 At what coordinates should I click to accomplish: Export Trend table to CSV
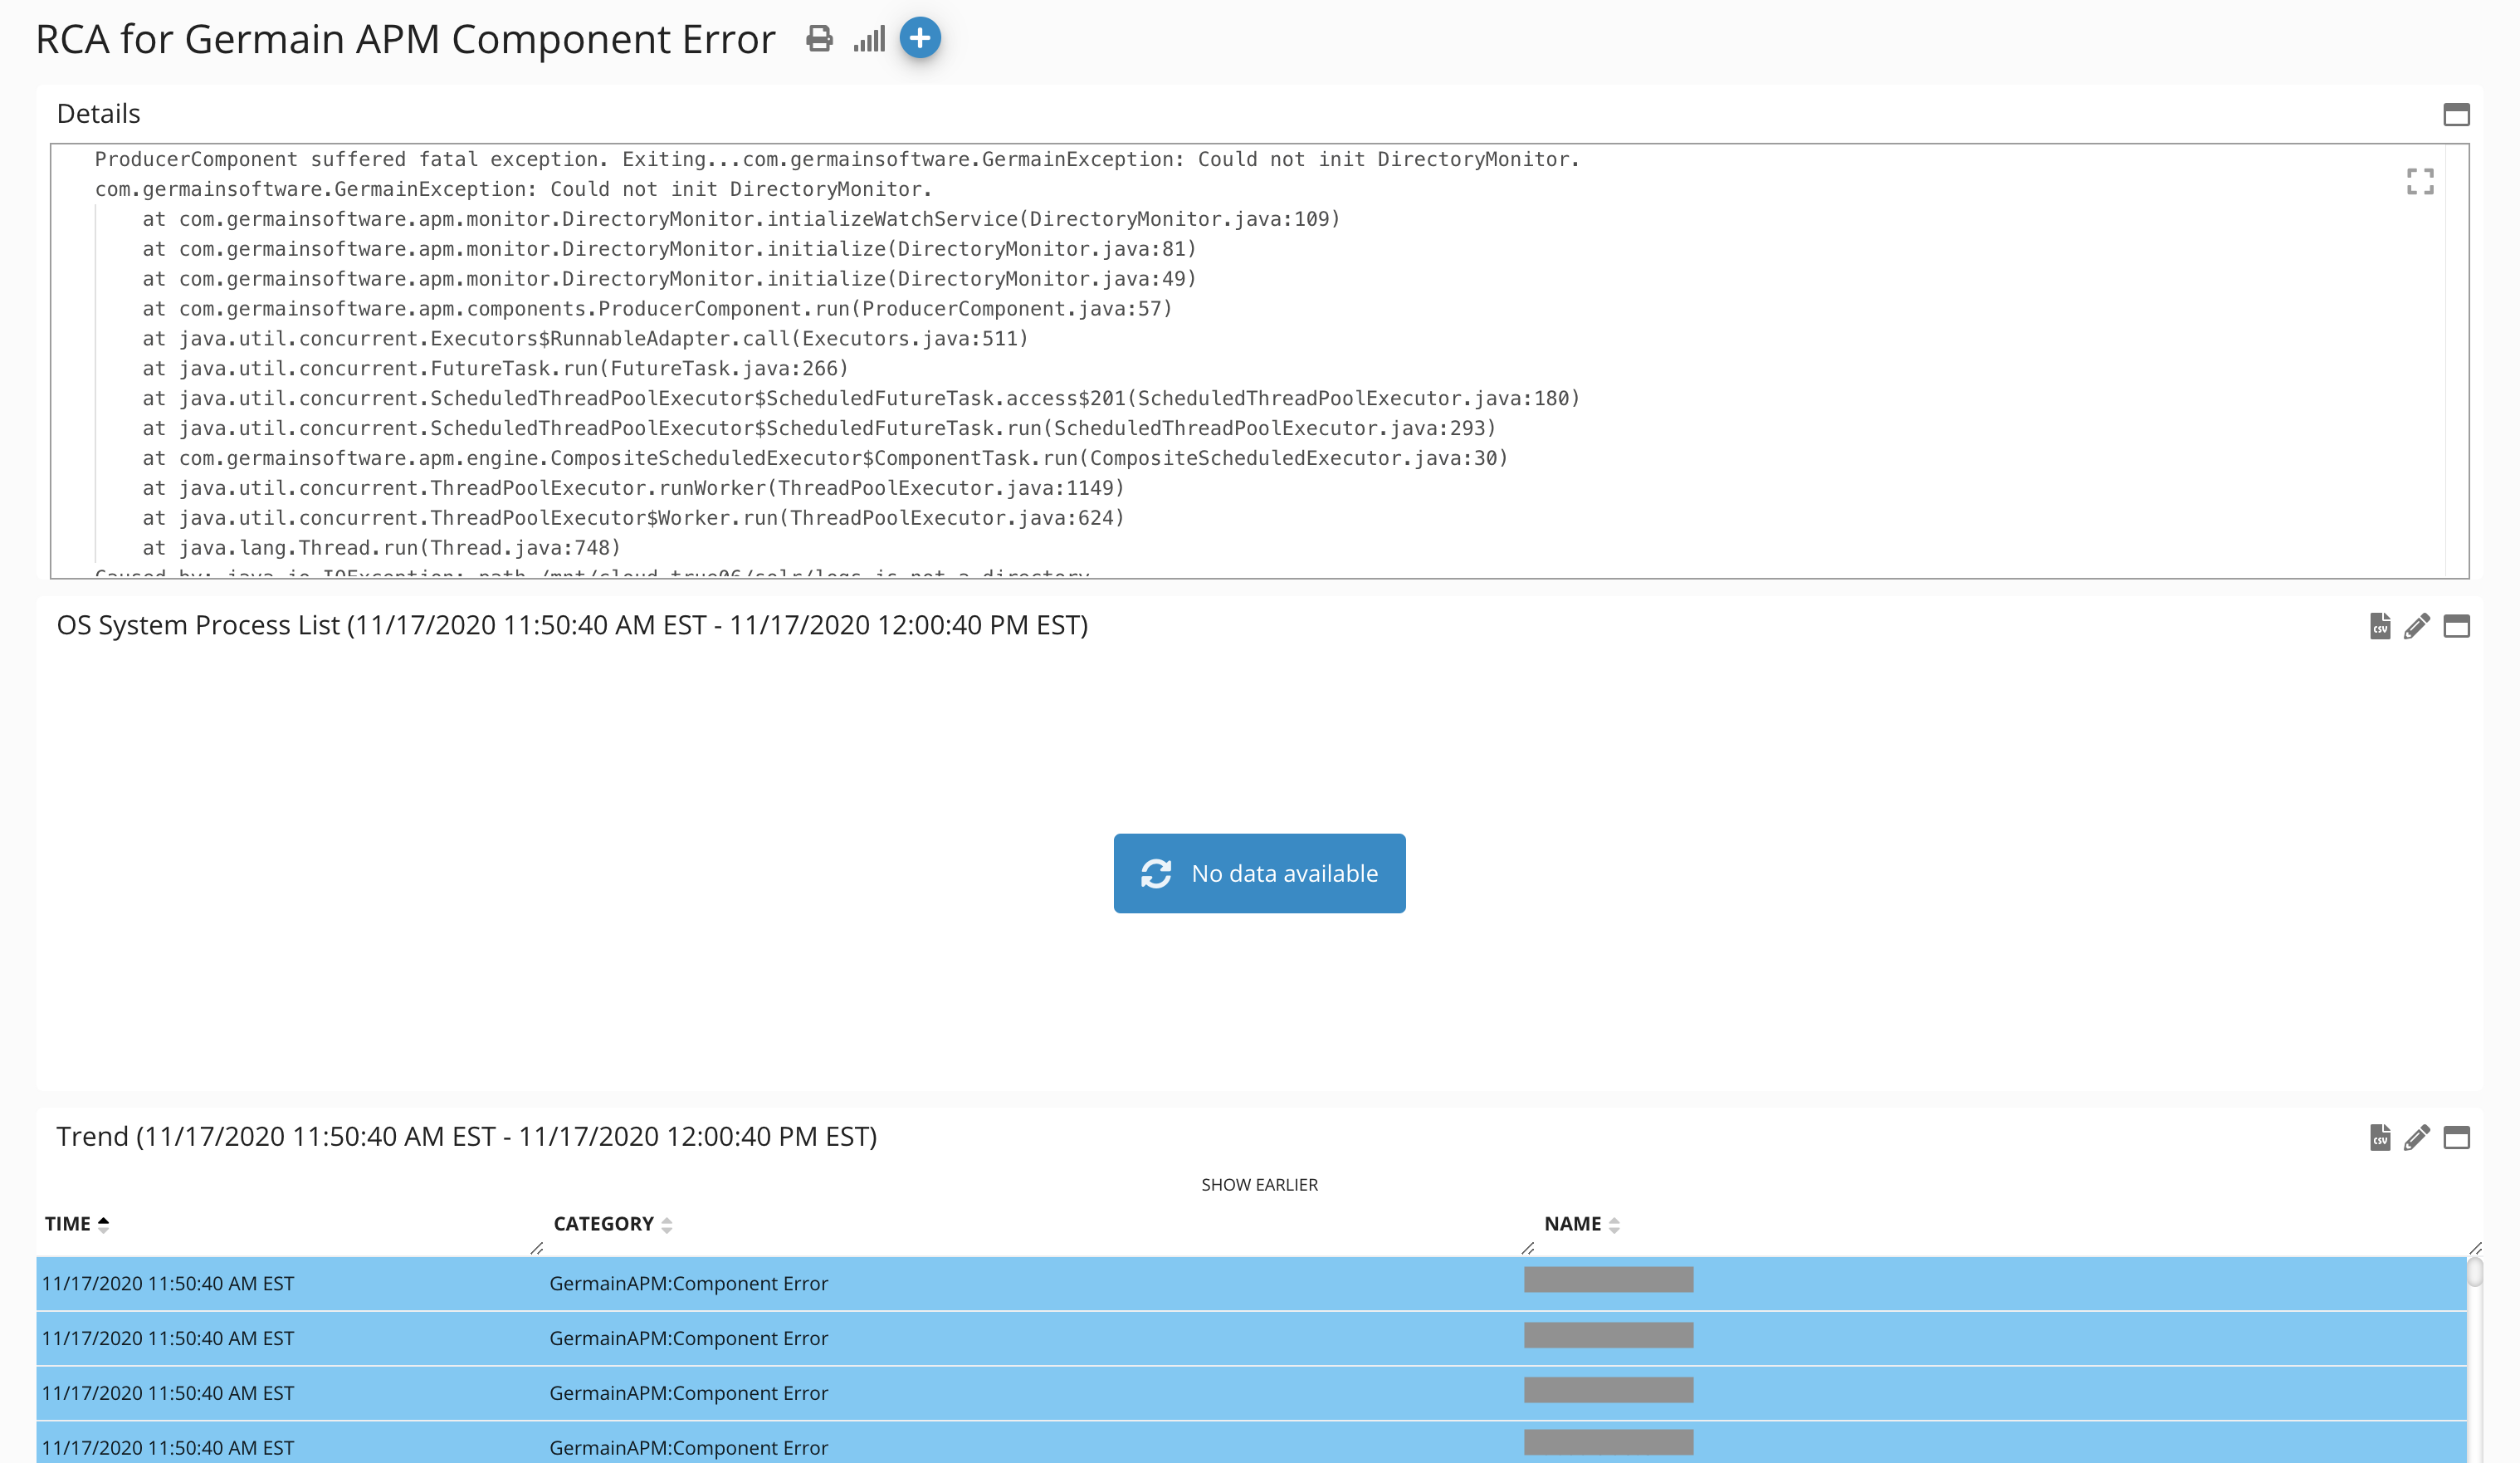2380,1137
